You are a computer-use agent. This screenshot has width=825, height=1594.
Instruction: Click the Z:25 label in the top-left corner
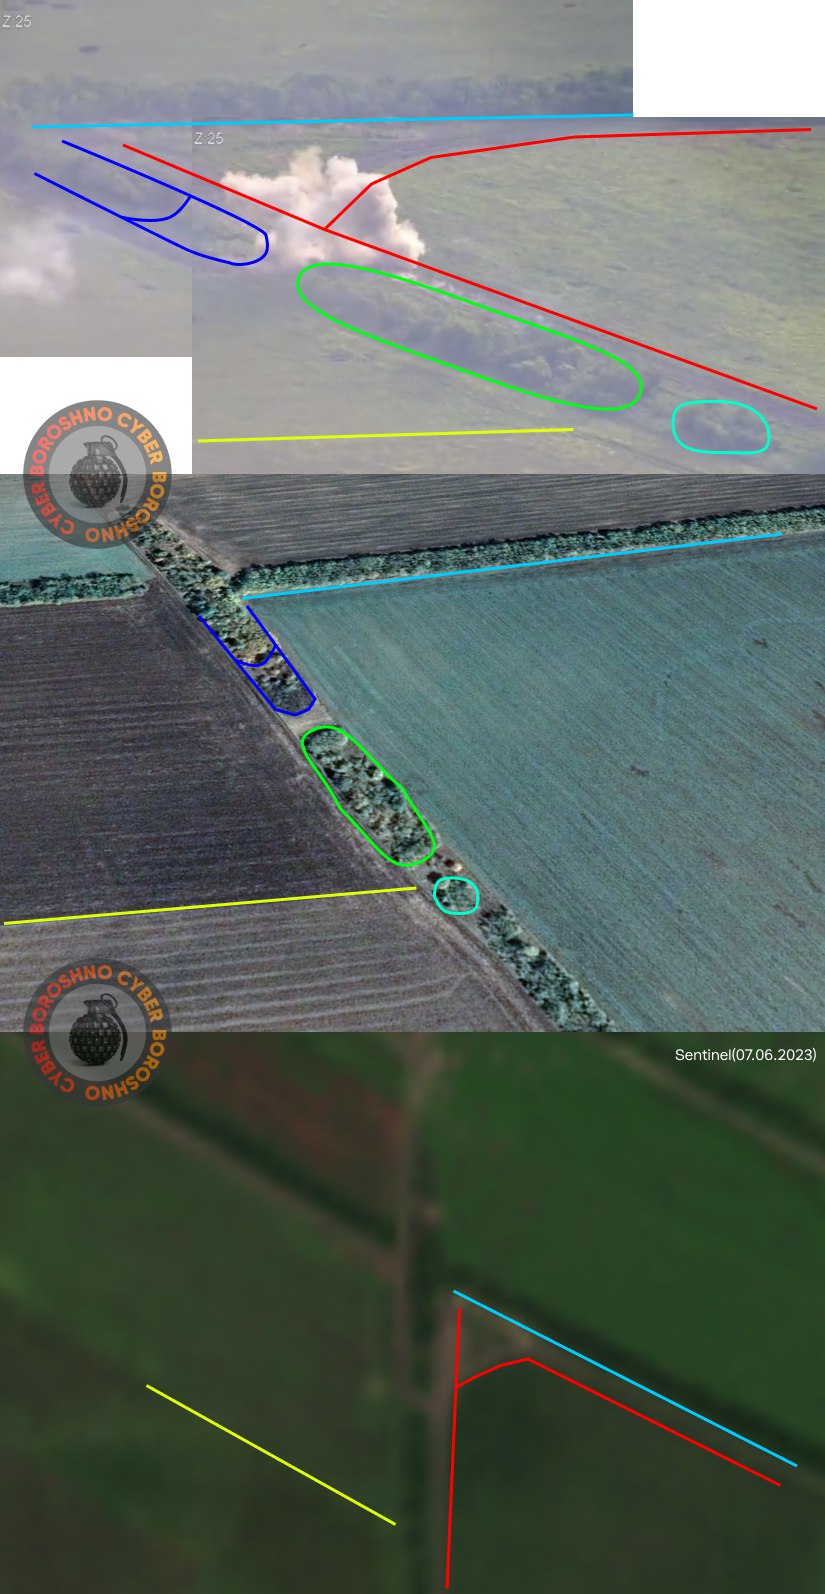pyautogui.click(x=17, y=21)
